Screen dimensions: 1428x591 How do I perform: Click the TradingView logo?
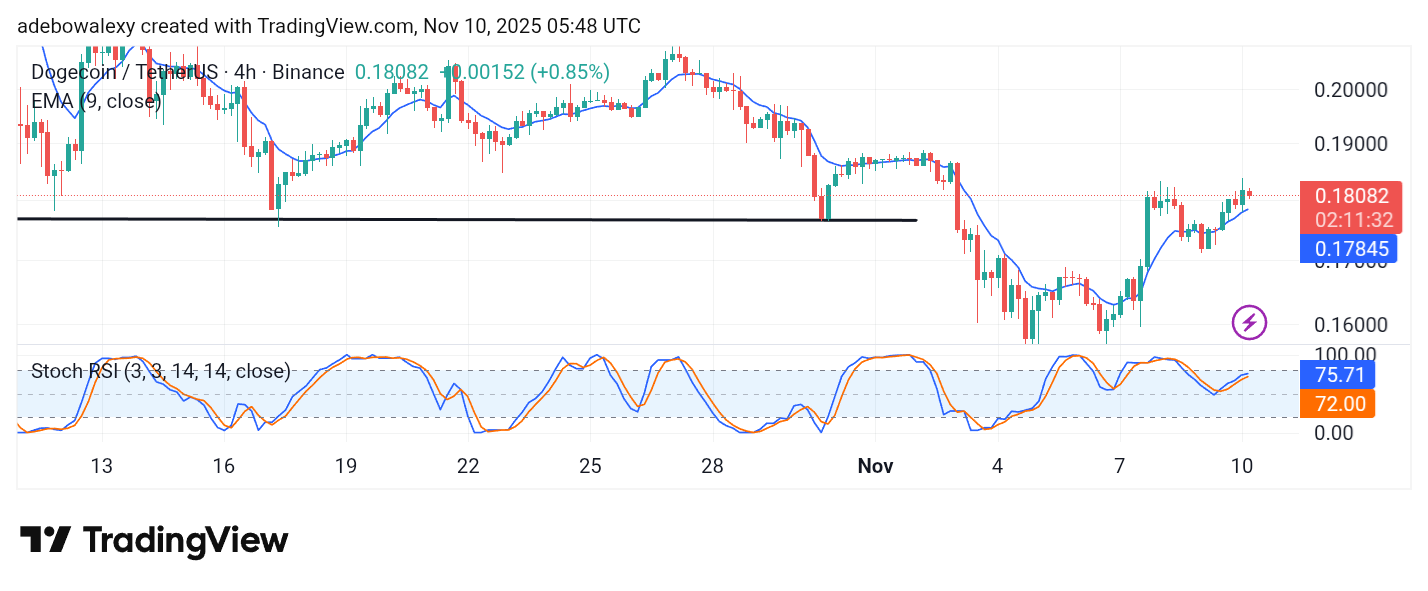[x=154, y=541]
